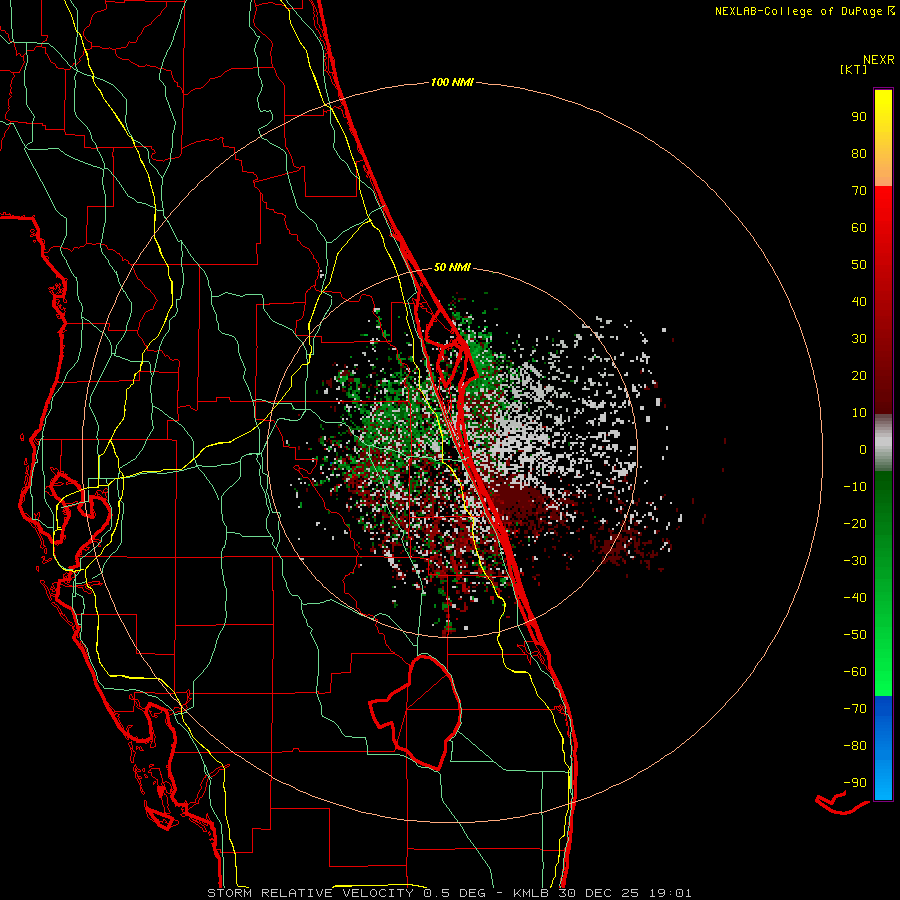Screen dimensions: 900x900
Task: Click the gray zero-velocity band of color bar
Action: [883, 443]
